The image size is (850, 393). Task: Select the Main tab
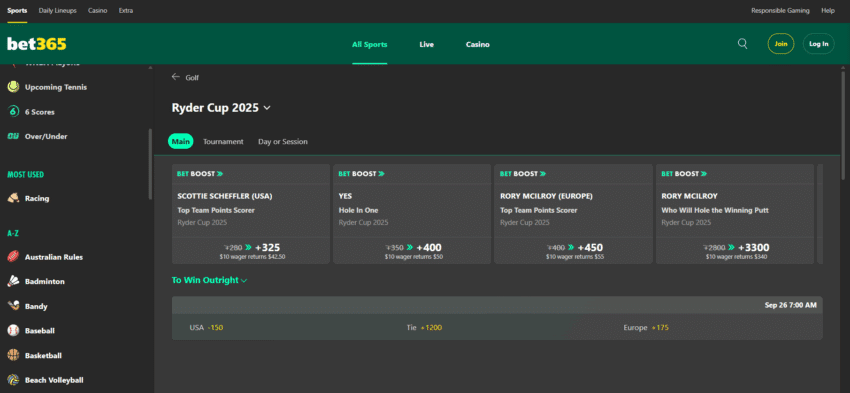click(x=181, y=141)
